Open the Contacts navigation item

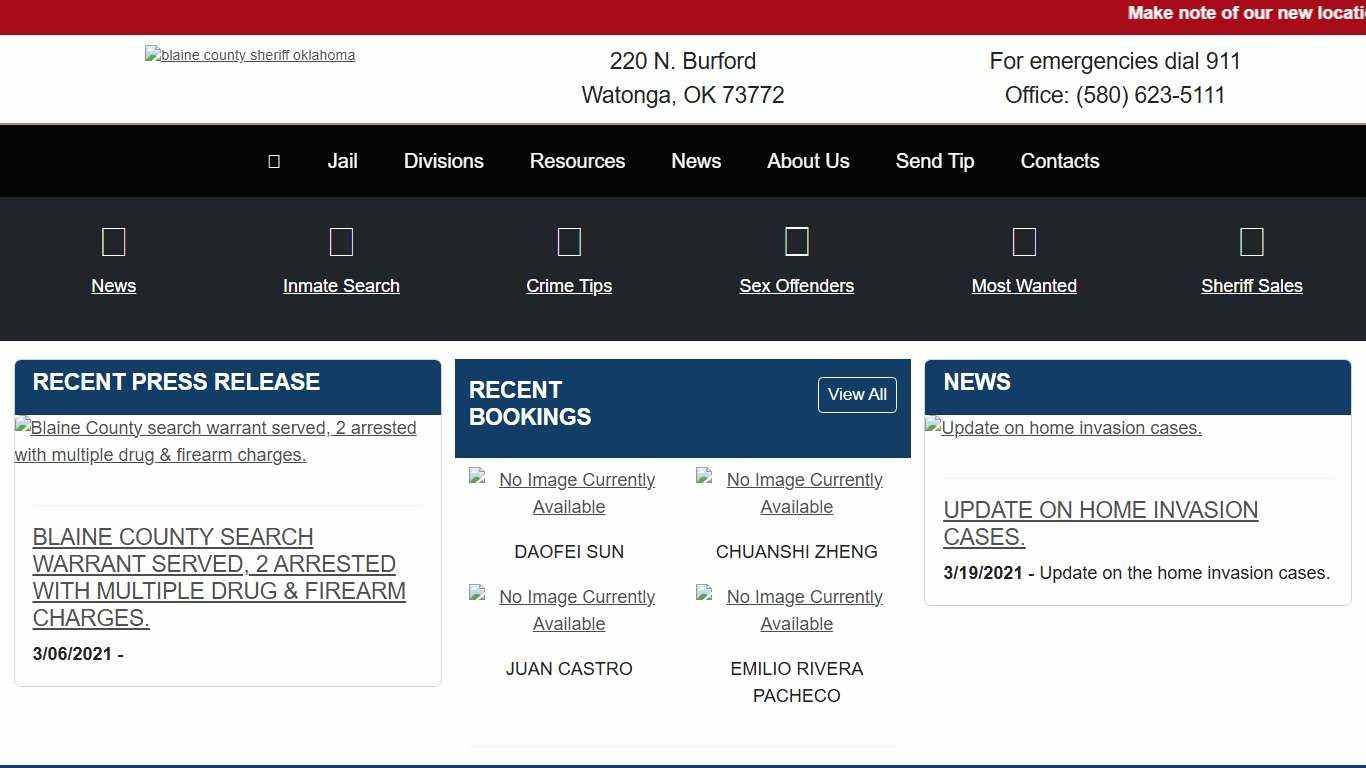coord(1060,161)
